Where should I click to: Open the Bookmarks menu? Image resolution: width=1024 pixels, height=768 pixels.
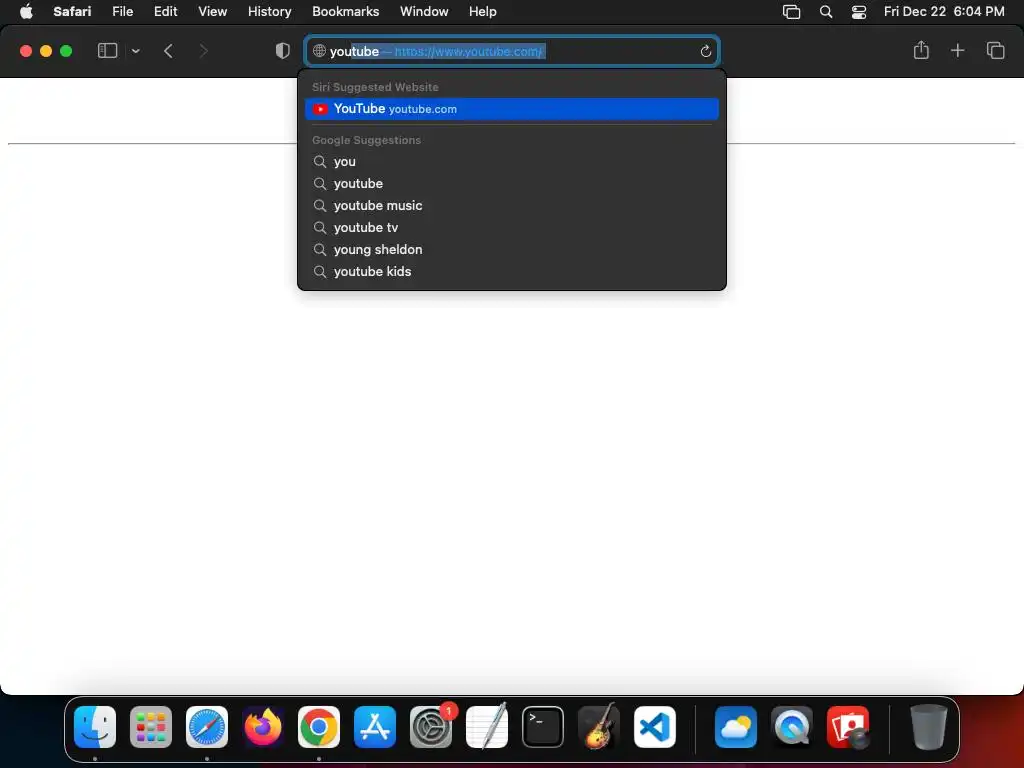point(345,12)
